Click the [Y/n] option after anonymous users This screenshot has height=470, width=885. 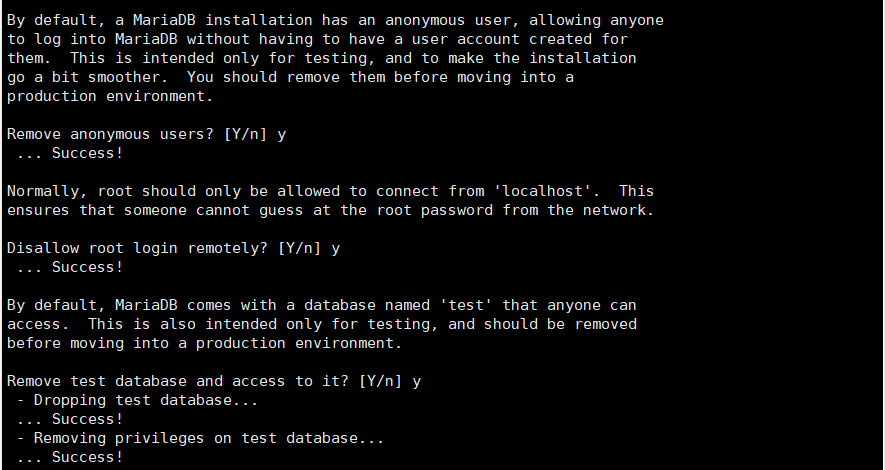pyautogui.click(x=246, y=135)
